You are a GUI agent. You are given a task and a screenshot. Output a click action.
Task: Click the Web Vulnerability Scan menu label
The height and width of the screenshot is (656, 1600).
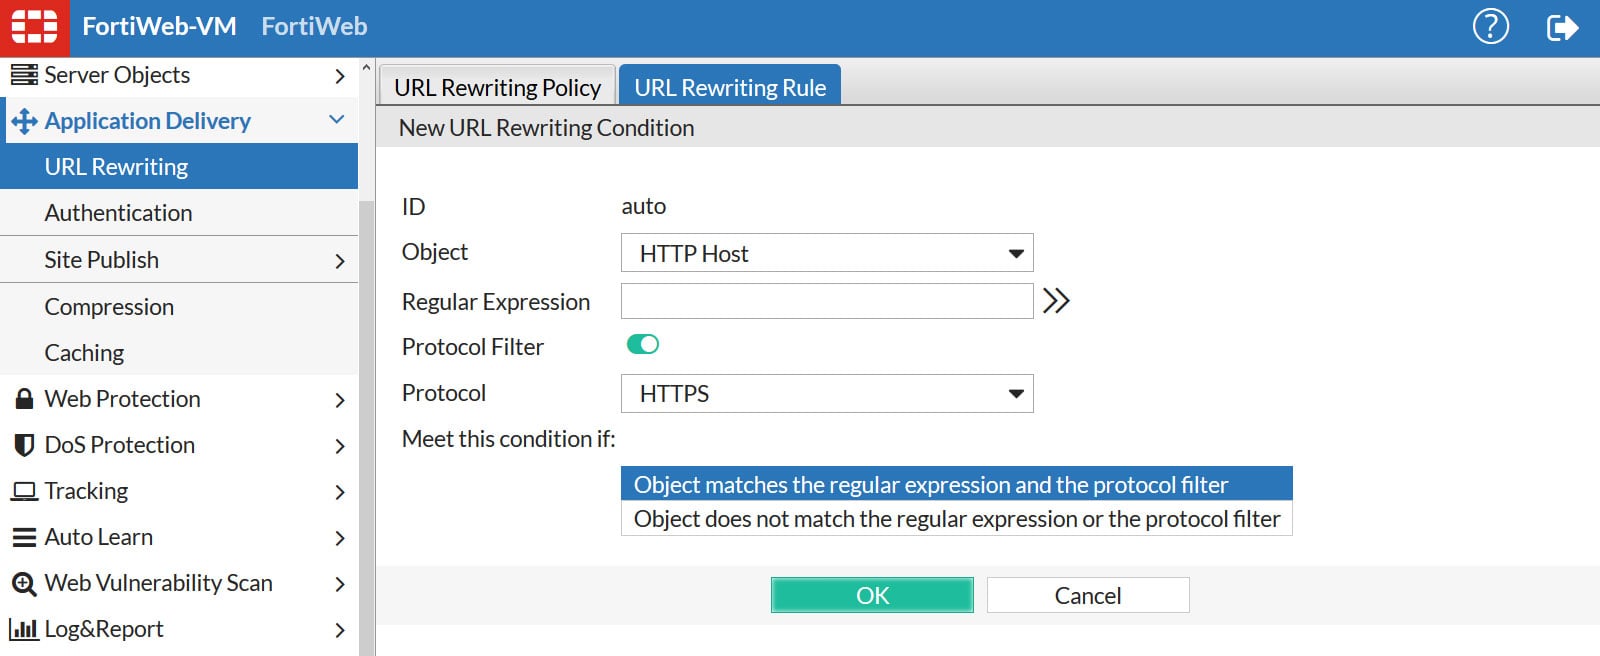[159, 583]
